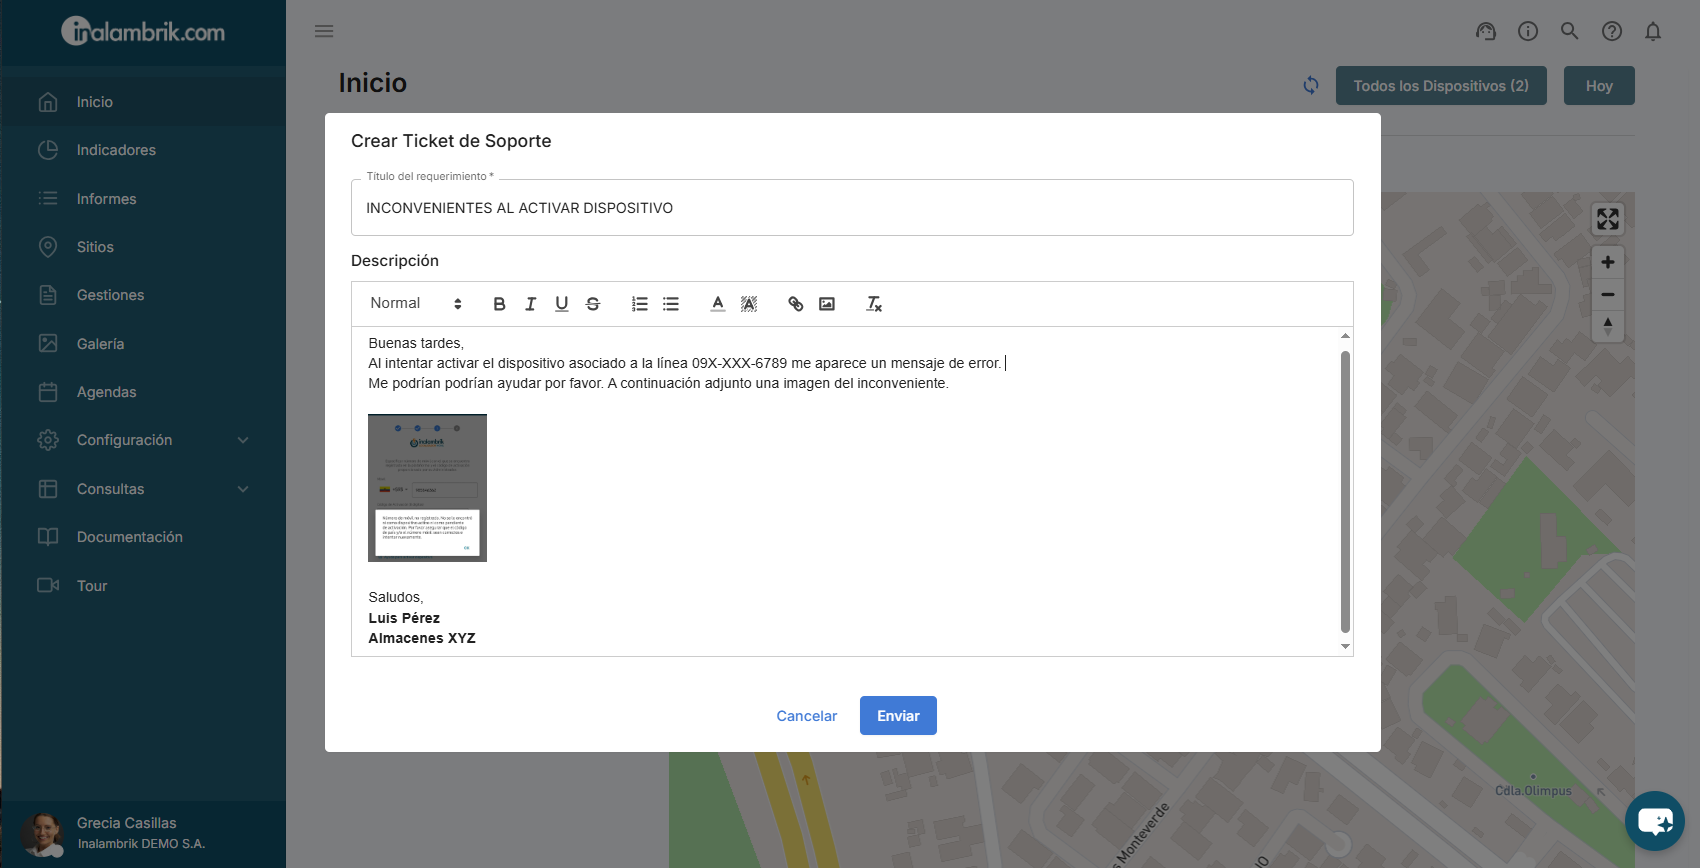Screen dimensions: 1700x868
Task: Open Grecia Casillas user profile
Action: 143,834
